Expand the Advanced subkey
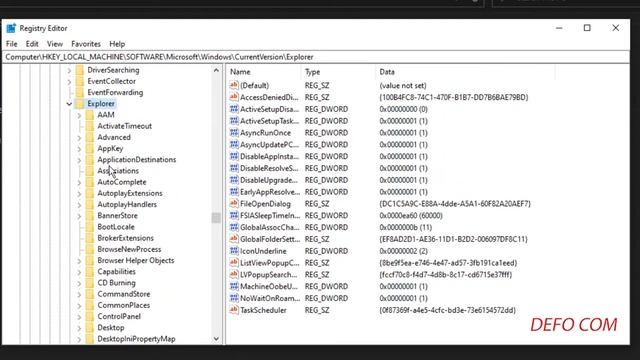Image resolution: width=640 pixels, height=360 pixels. (79, 138)
